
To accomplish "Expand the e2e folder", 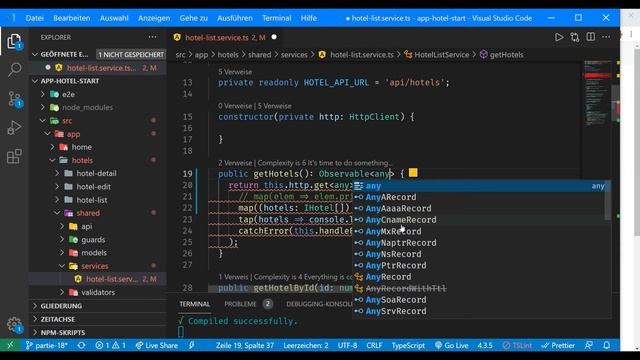I will (68, 94).
